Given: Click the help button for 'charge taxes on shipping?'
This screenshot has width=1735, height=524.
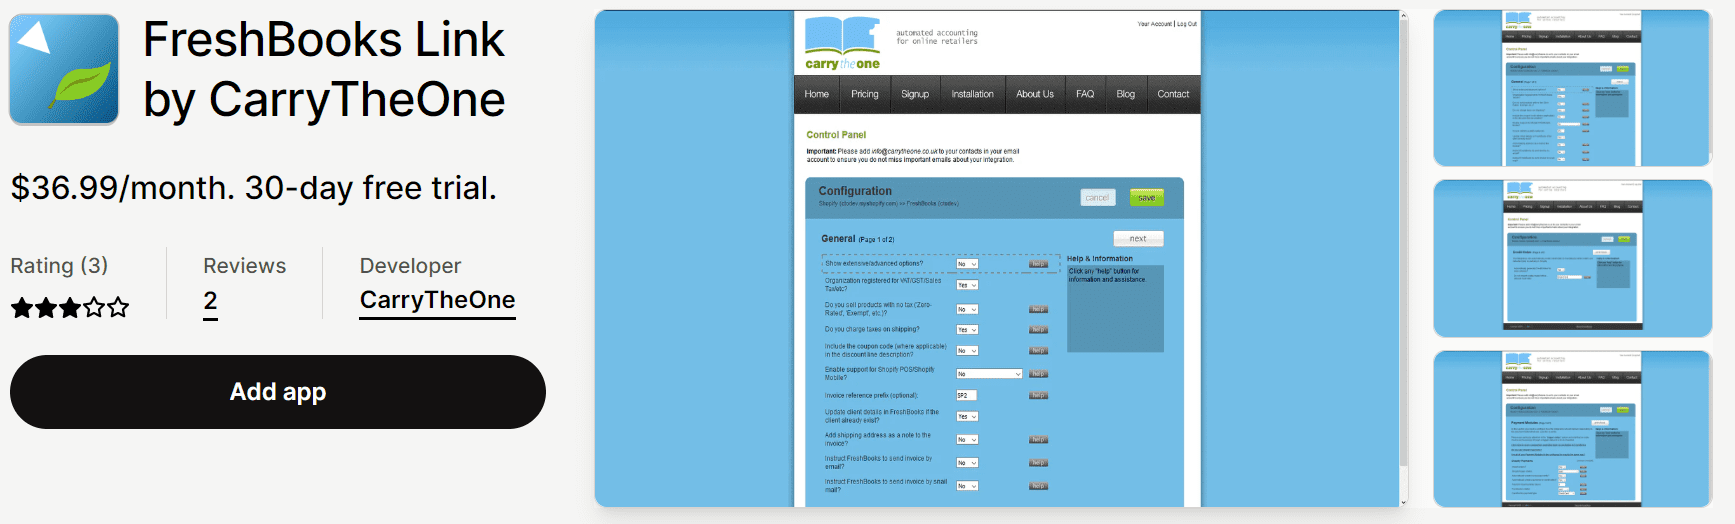Looking at the screenshot, I should click(1039, 330).
